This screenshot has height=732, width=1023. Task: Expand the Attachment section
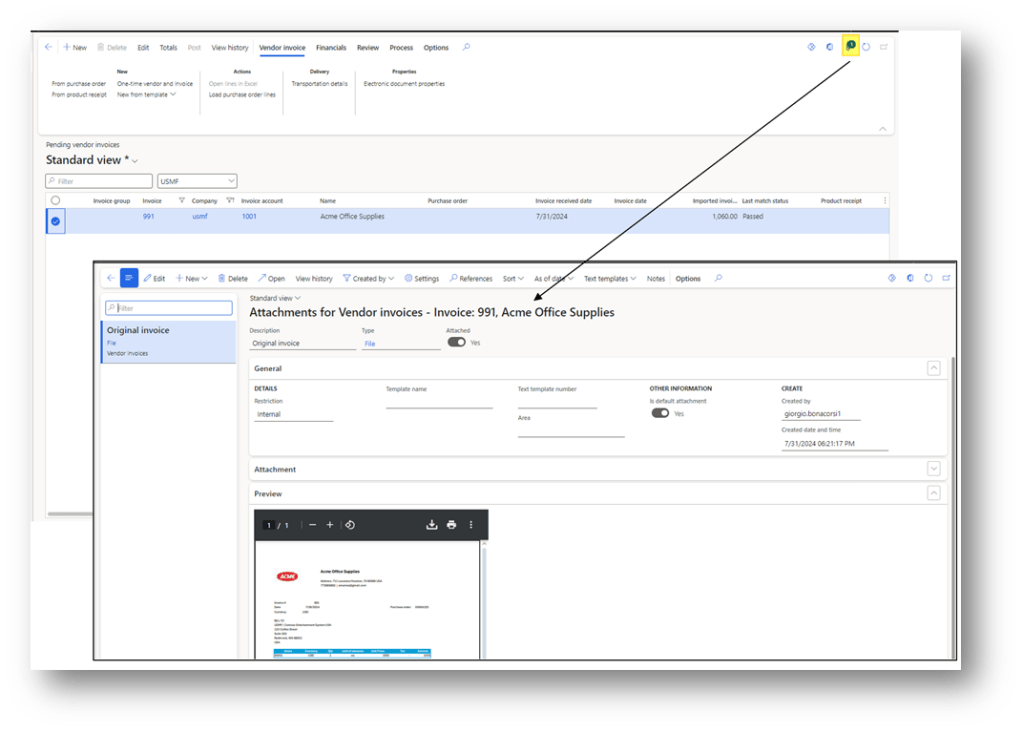(x=934, y=468)
